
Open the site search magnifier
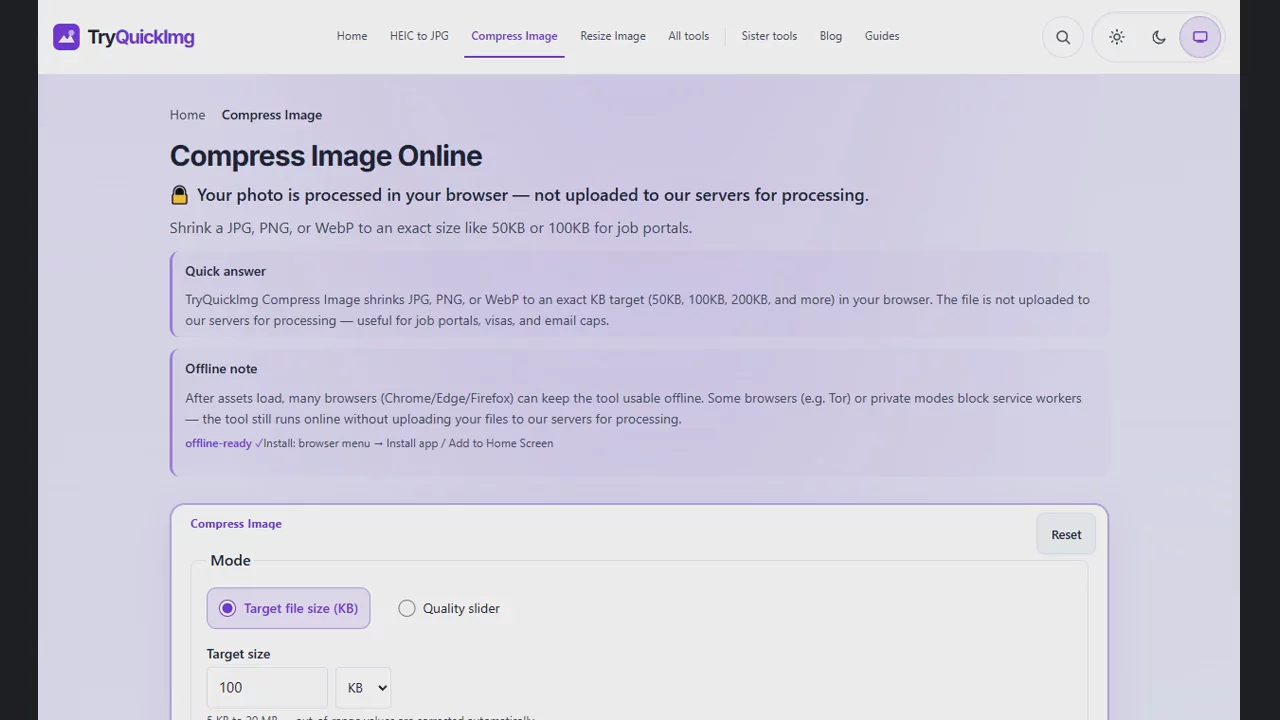(x=1063, y=37)
